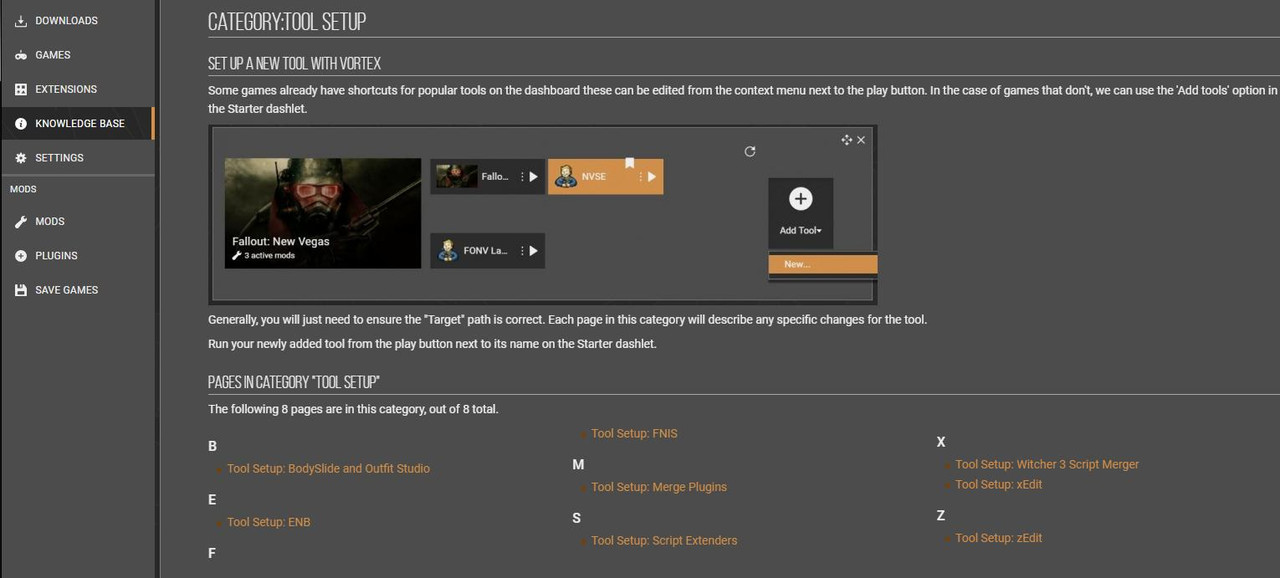Click the Games controller icon
Image resolution: width=1280 pixels, height=578 pixels.
(x=21, y=55)
